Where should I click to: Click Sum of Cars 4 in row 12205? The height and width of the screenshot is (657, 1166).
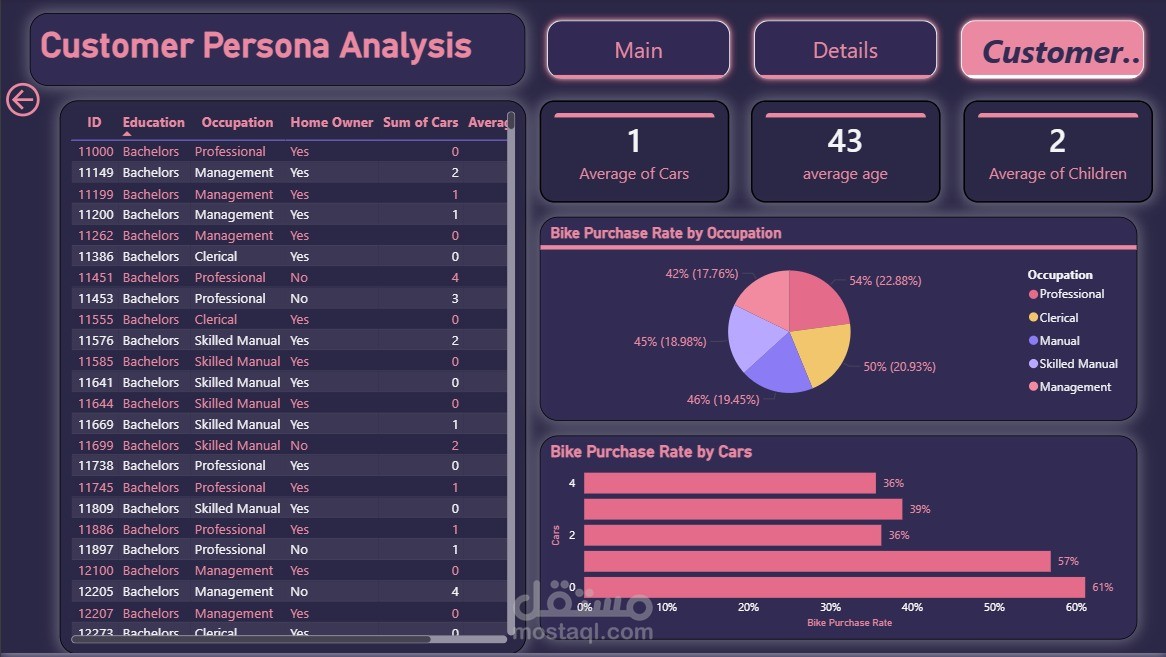[455, 592]
